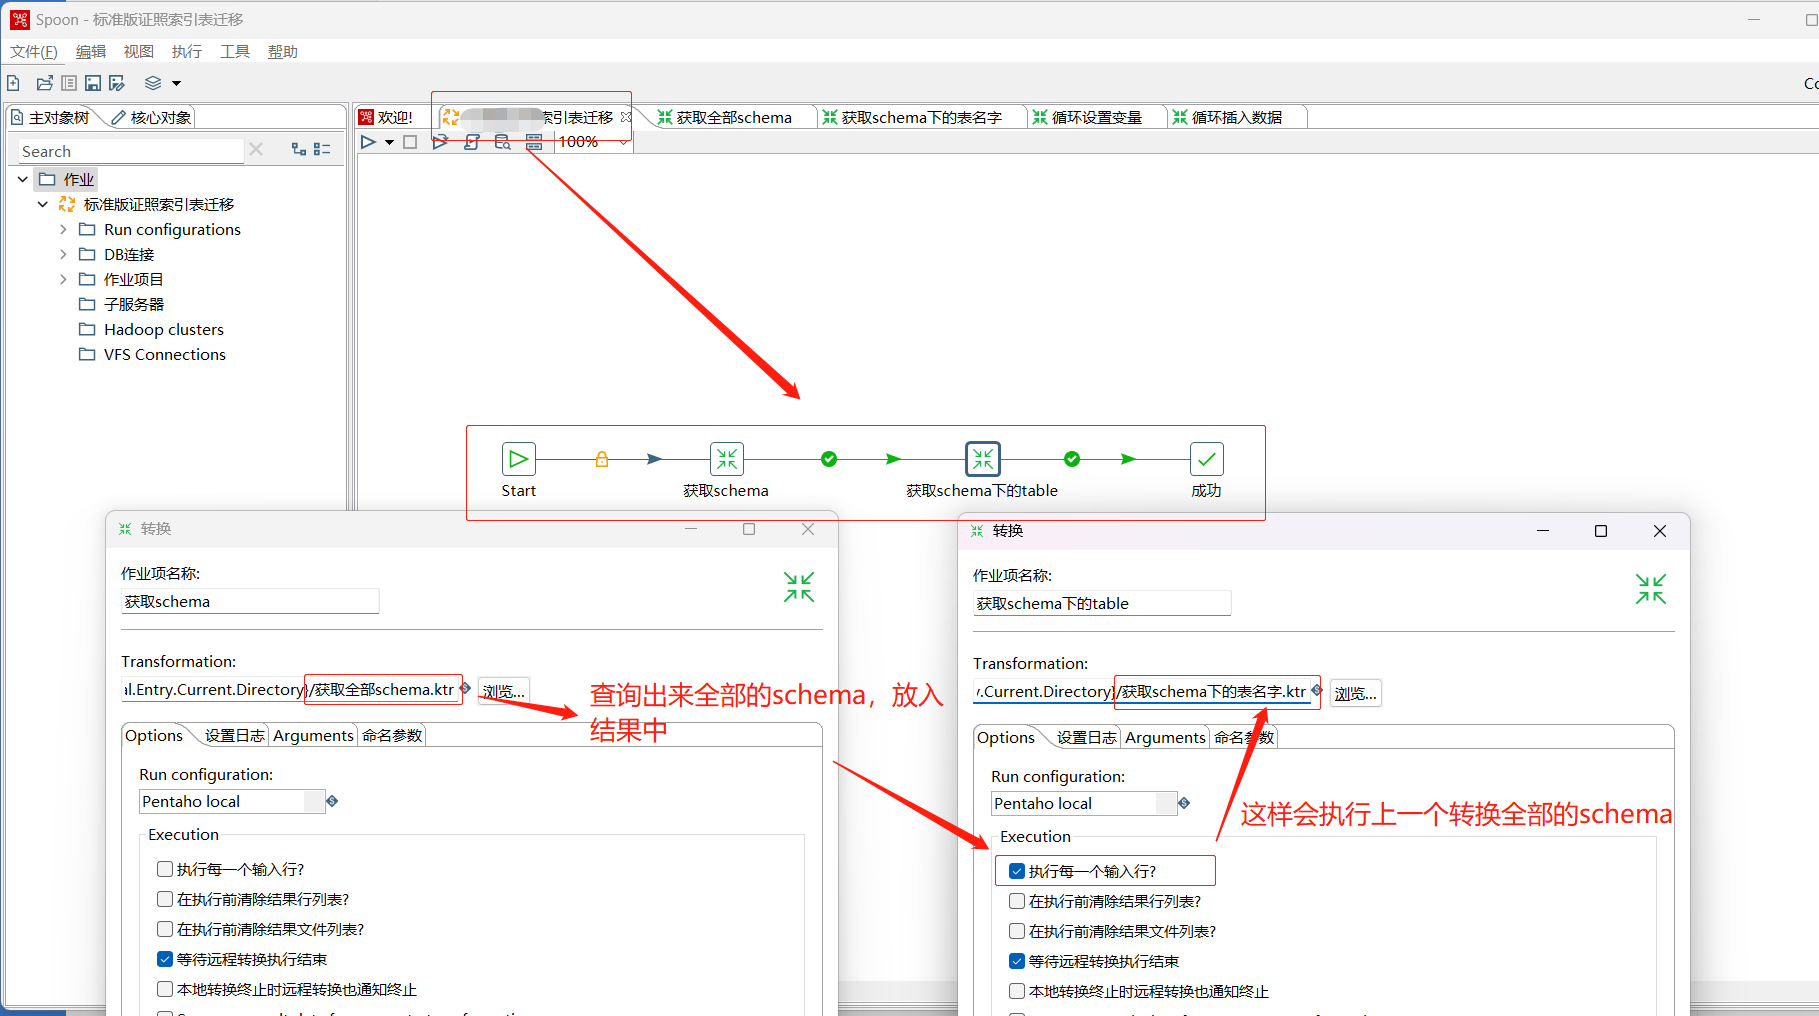The height and width of the screenshot is (1016, 1819).
Task: Switch to the 核心对象 tab
Action: (x=151, y=117)
